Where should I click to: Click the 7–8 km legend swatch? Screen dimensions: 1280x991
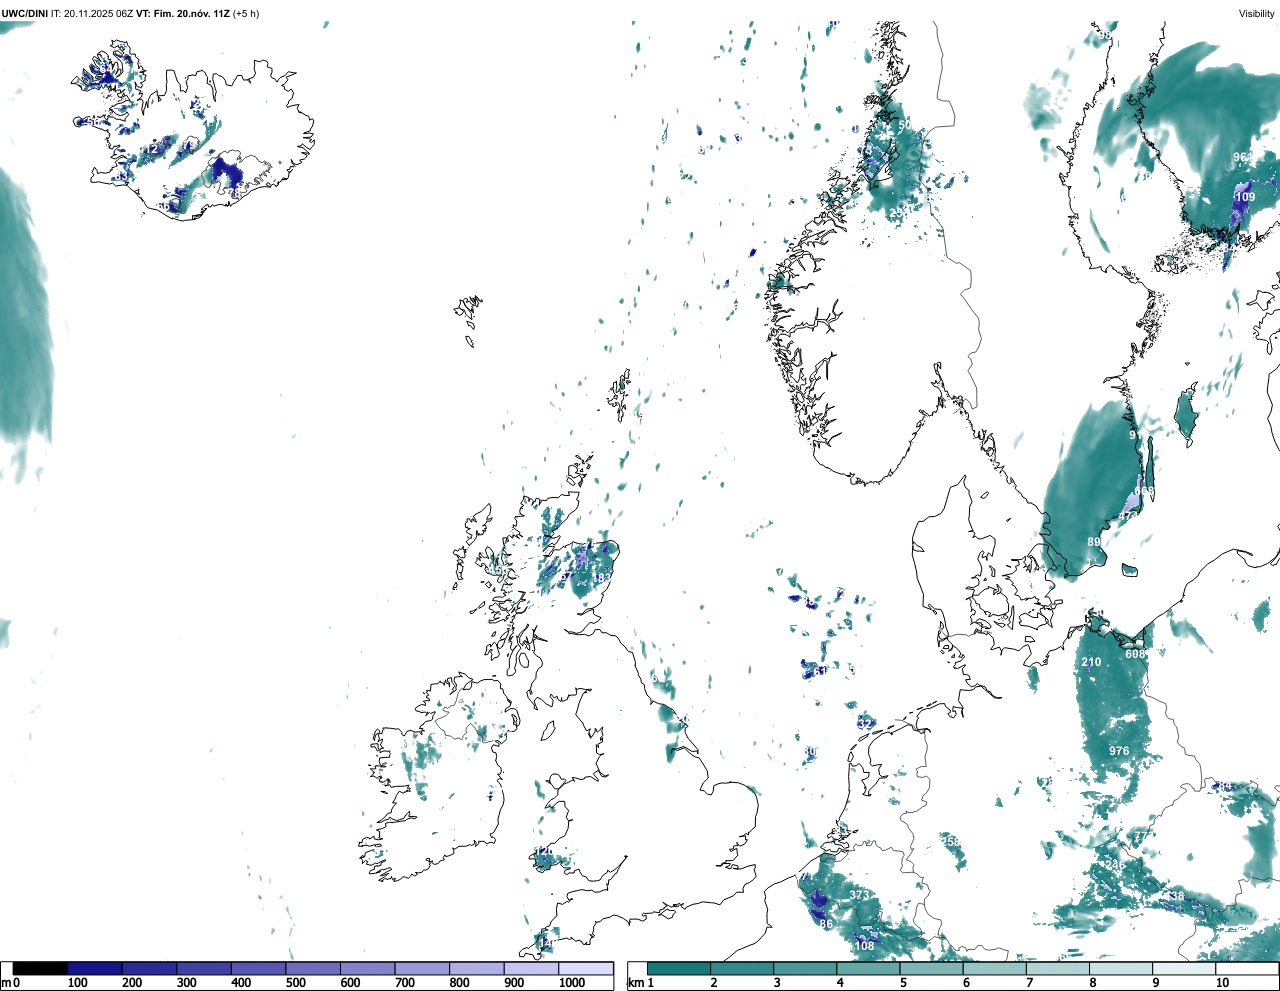coord(1058,968)
